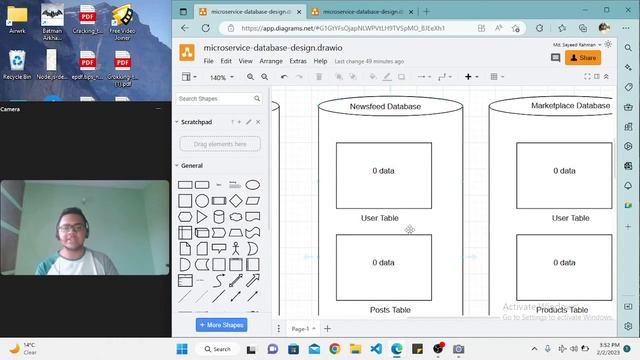Pick the diamond shape from General shapes
The width and height of the screenshot is (640, 360).
click(236, 201)
